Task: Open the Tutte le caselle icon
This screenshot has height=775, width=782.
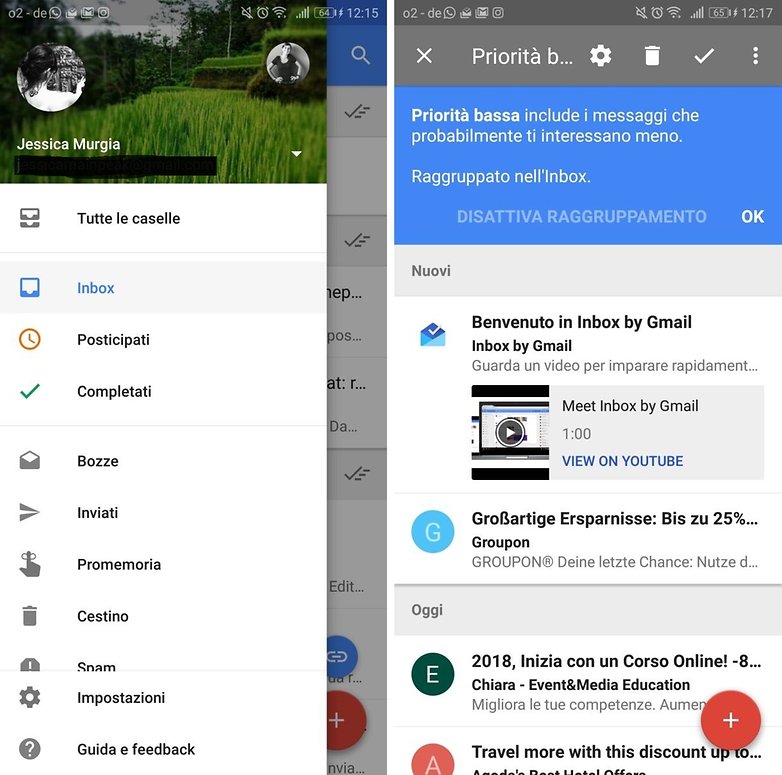Action: click(x=29, y=218)
